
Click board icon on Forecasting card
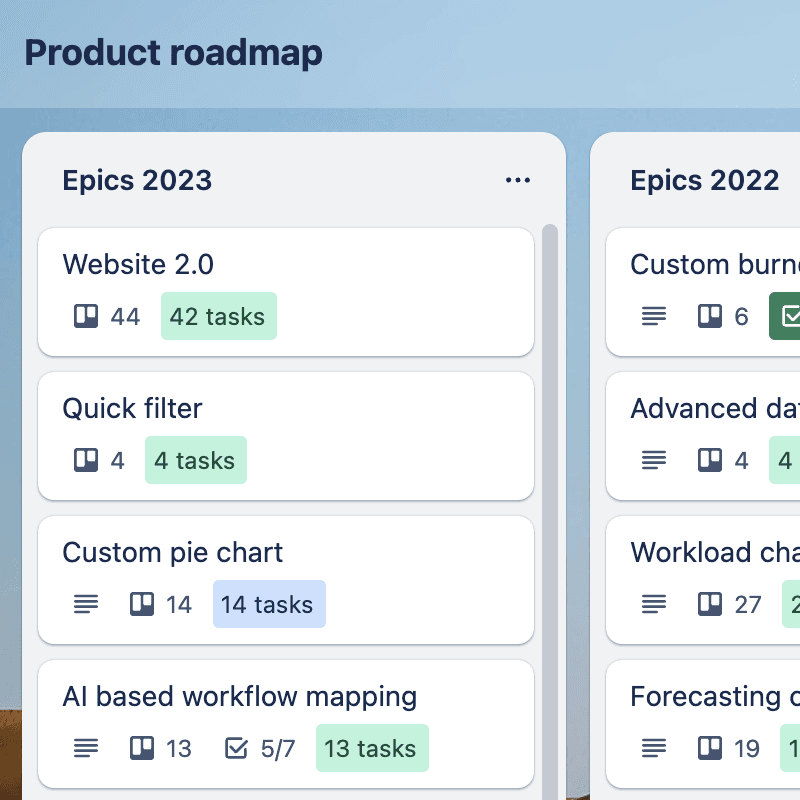[710, 748]
